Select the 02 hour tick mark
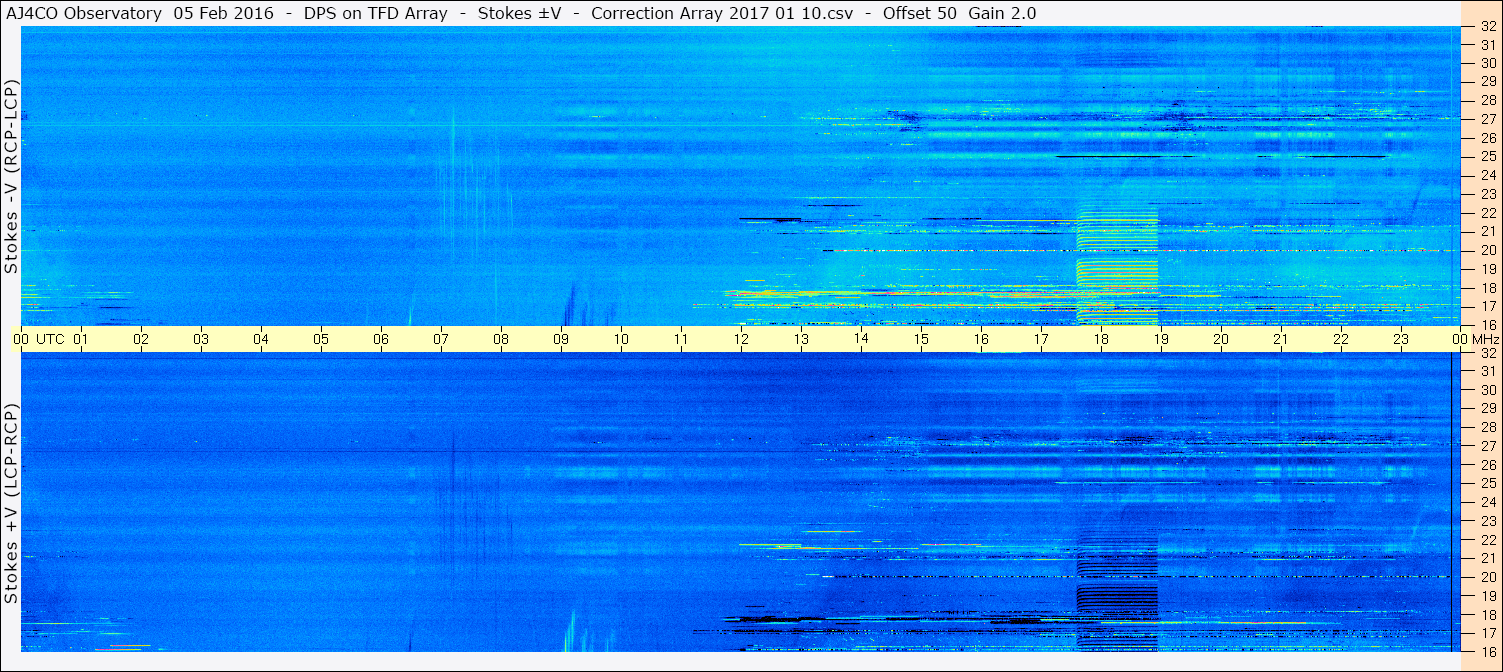Viewport: 1503px width, 672px height. tap(141, 340)
